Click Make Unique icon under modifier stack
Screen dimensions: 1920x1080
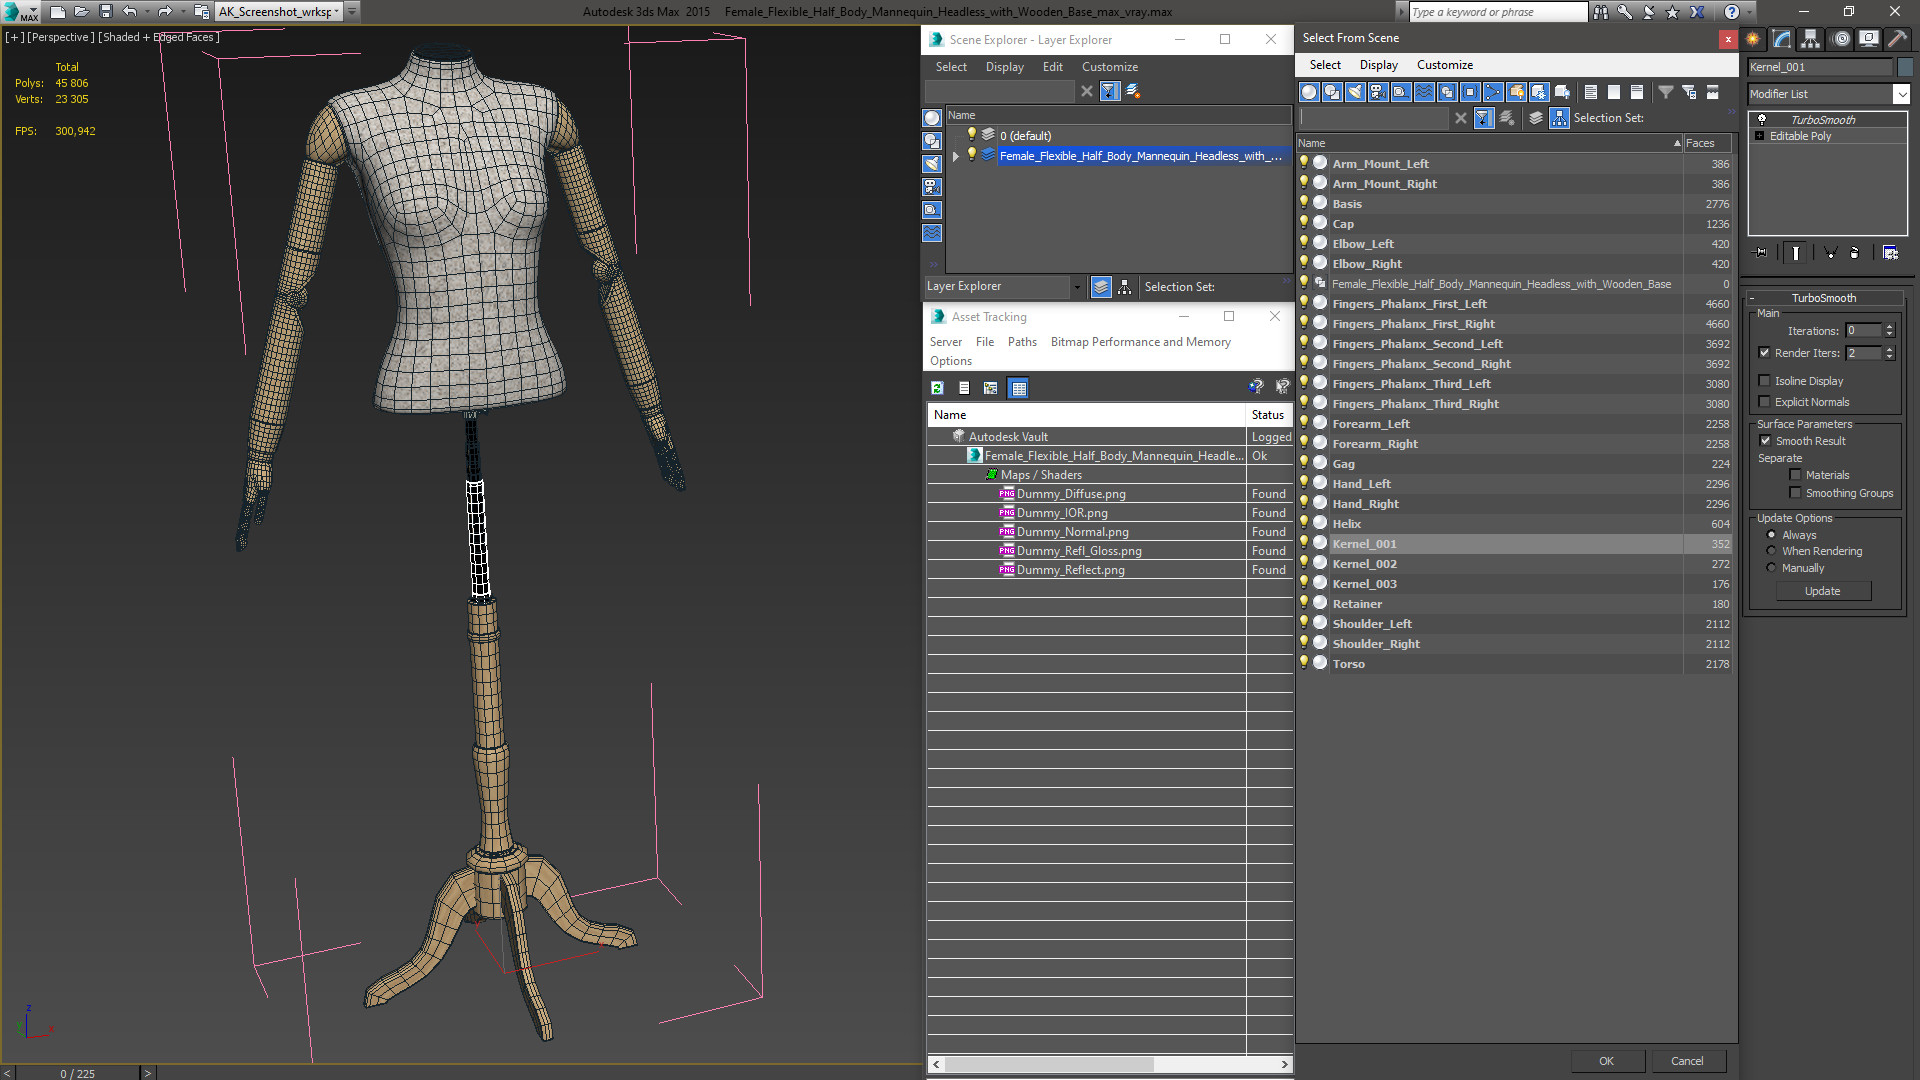[x=1830, y=253]
